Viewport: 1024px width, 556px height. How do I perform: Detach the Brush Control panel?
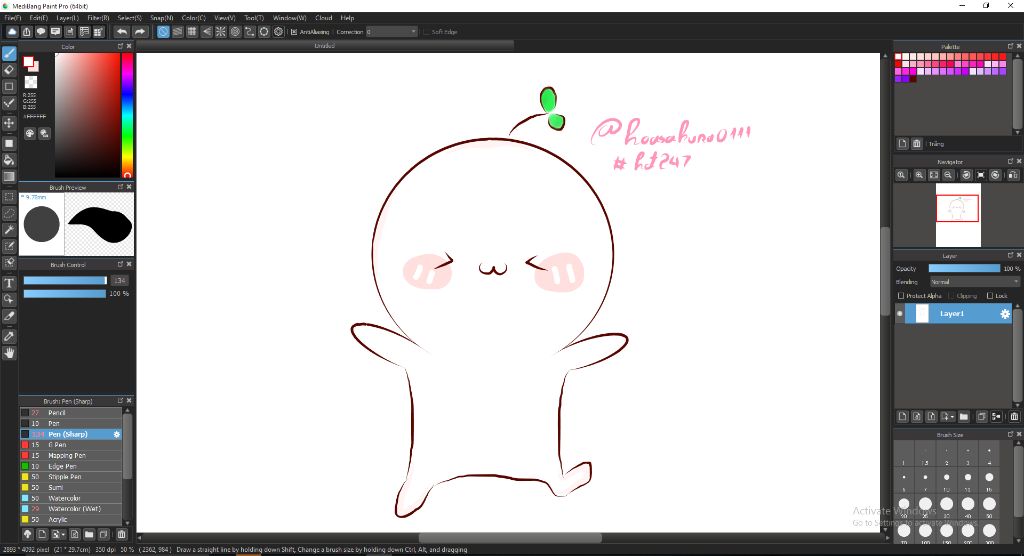(120, 265)
